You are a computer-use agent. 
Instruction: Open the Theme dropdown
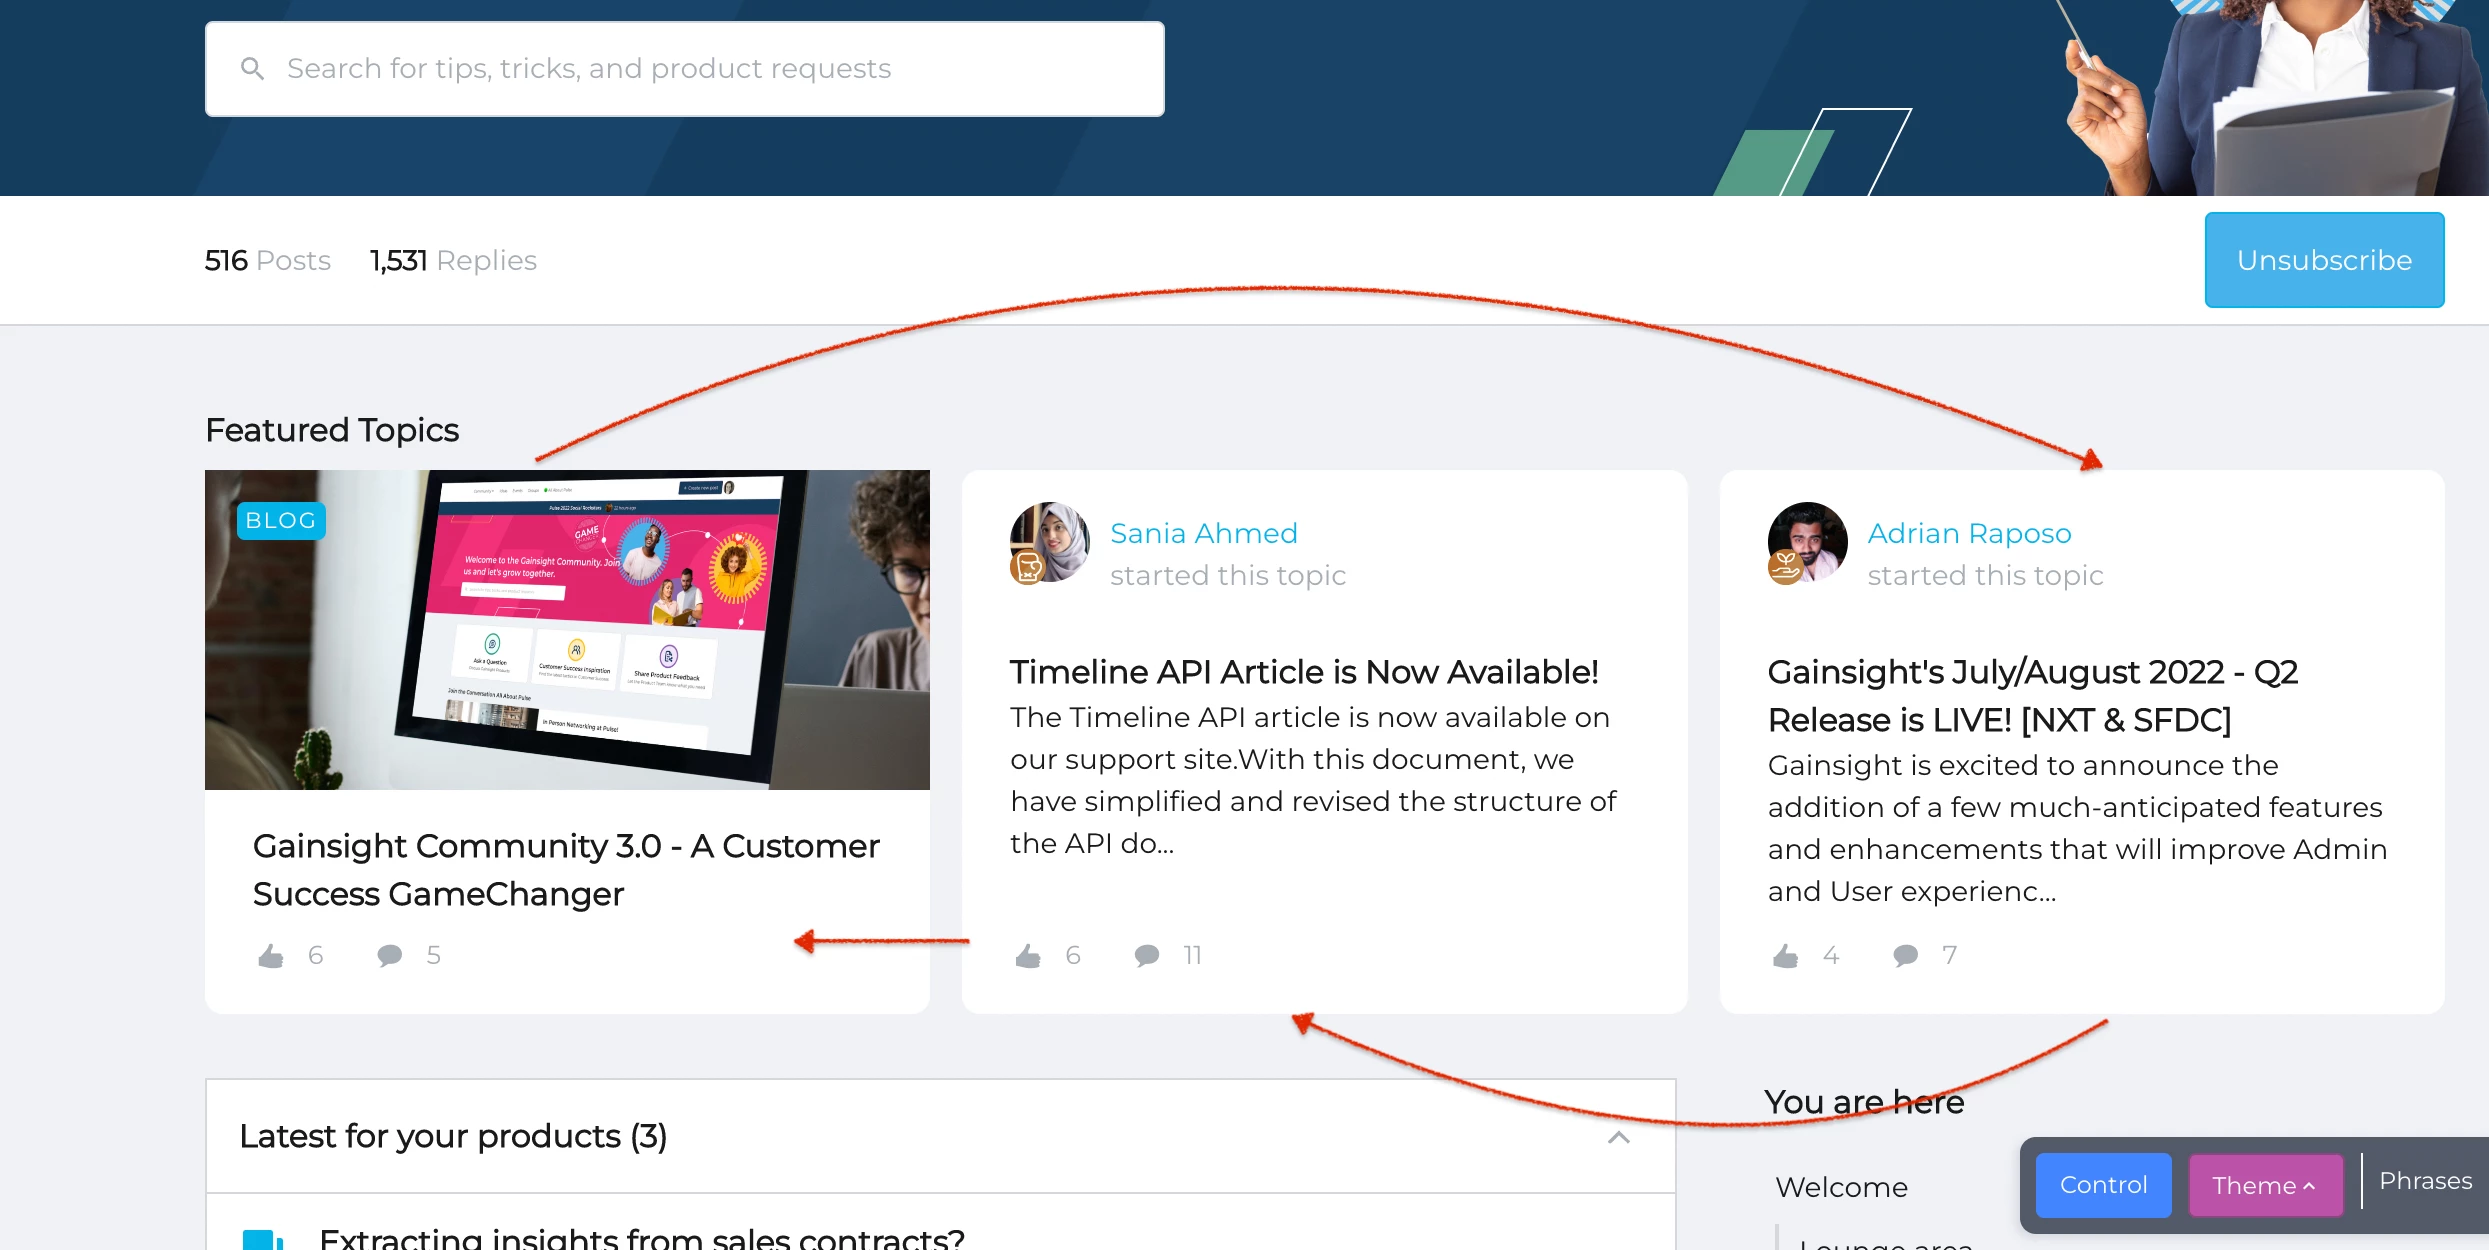[x=2265, y=1185]
